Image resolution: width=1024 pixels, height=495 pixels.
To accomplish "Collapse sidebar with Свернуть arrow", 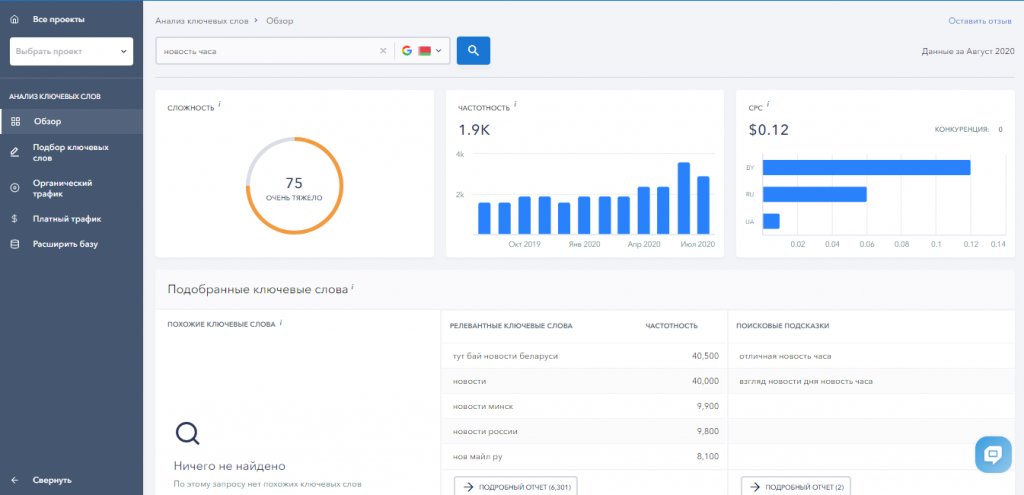I will click(15, 479).
